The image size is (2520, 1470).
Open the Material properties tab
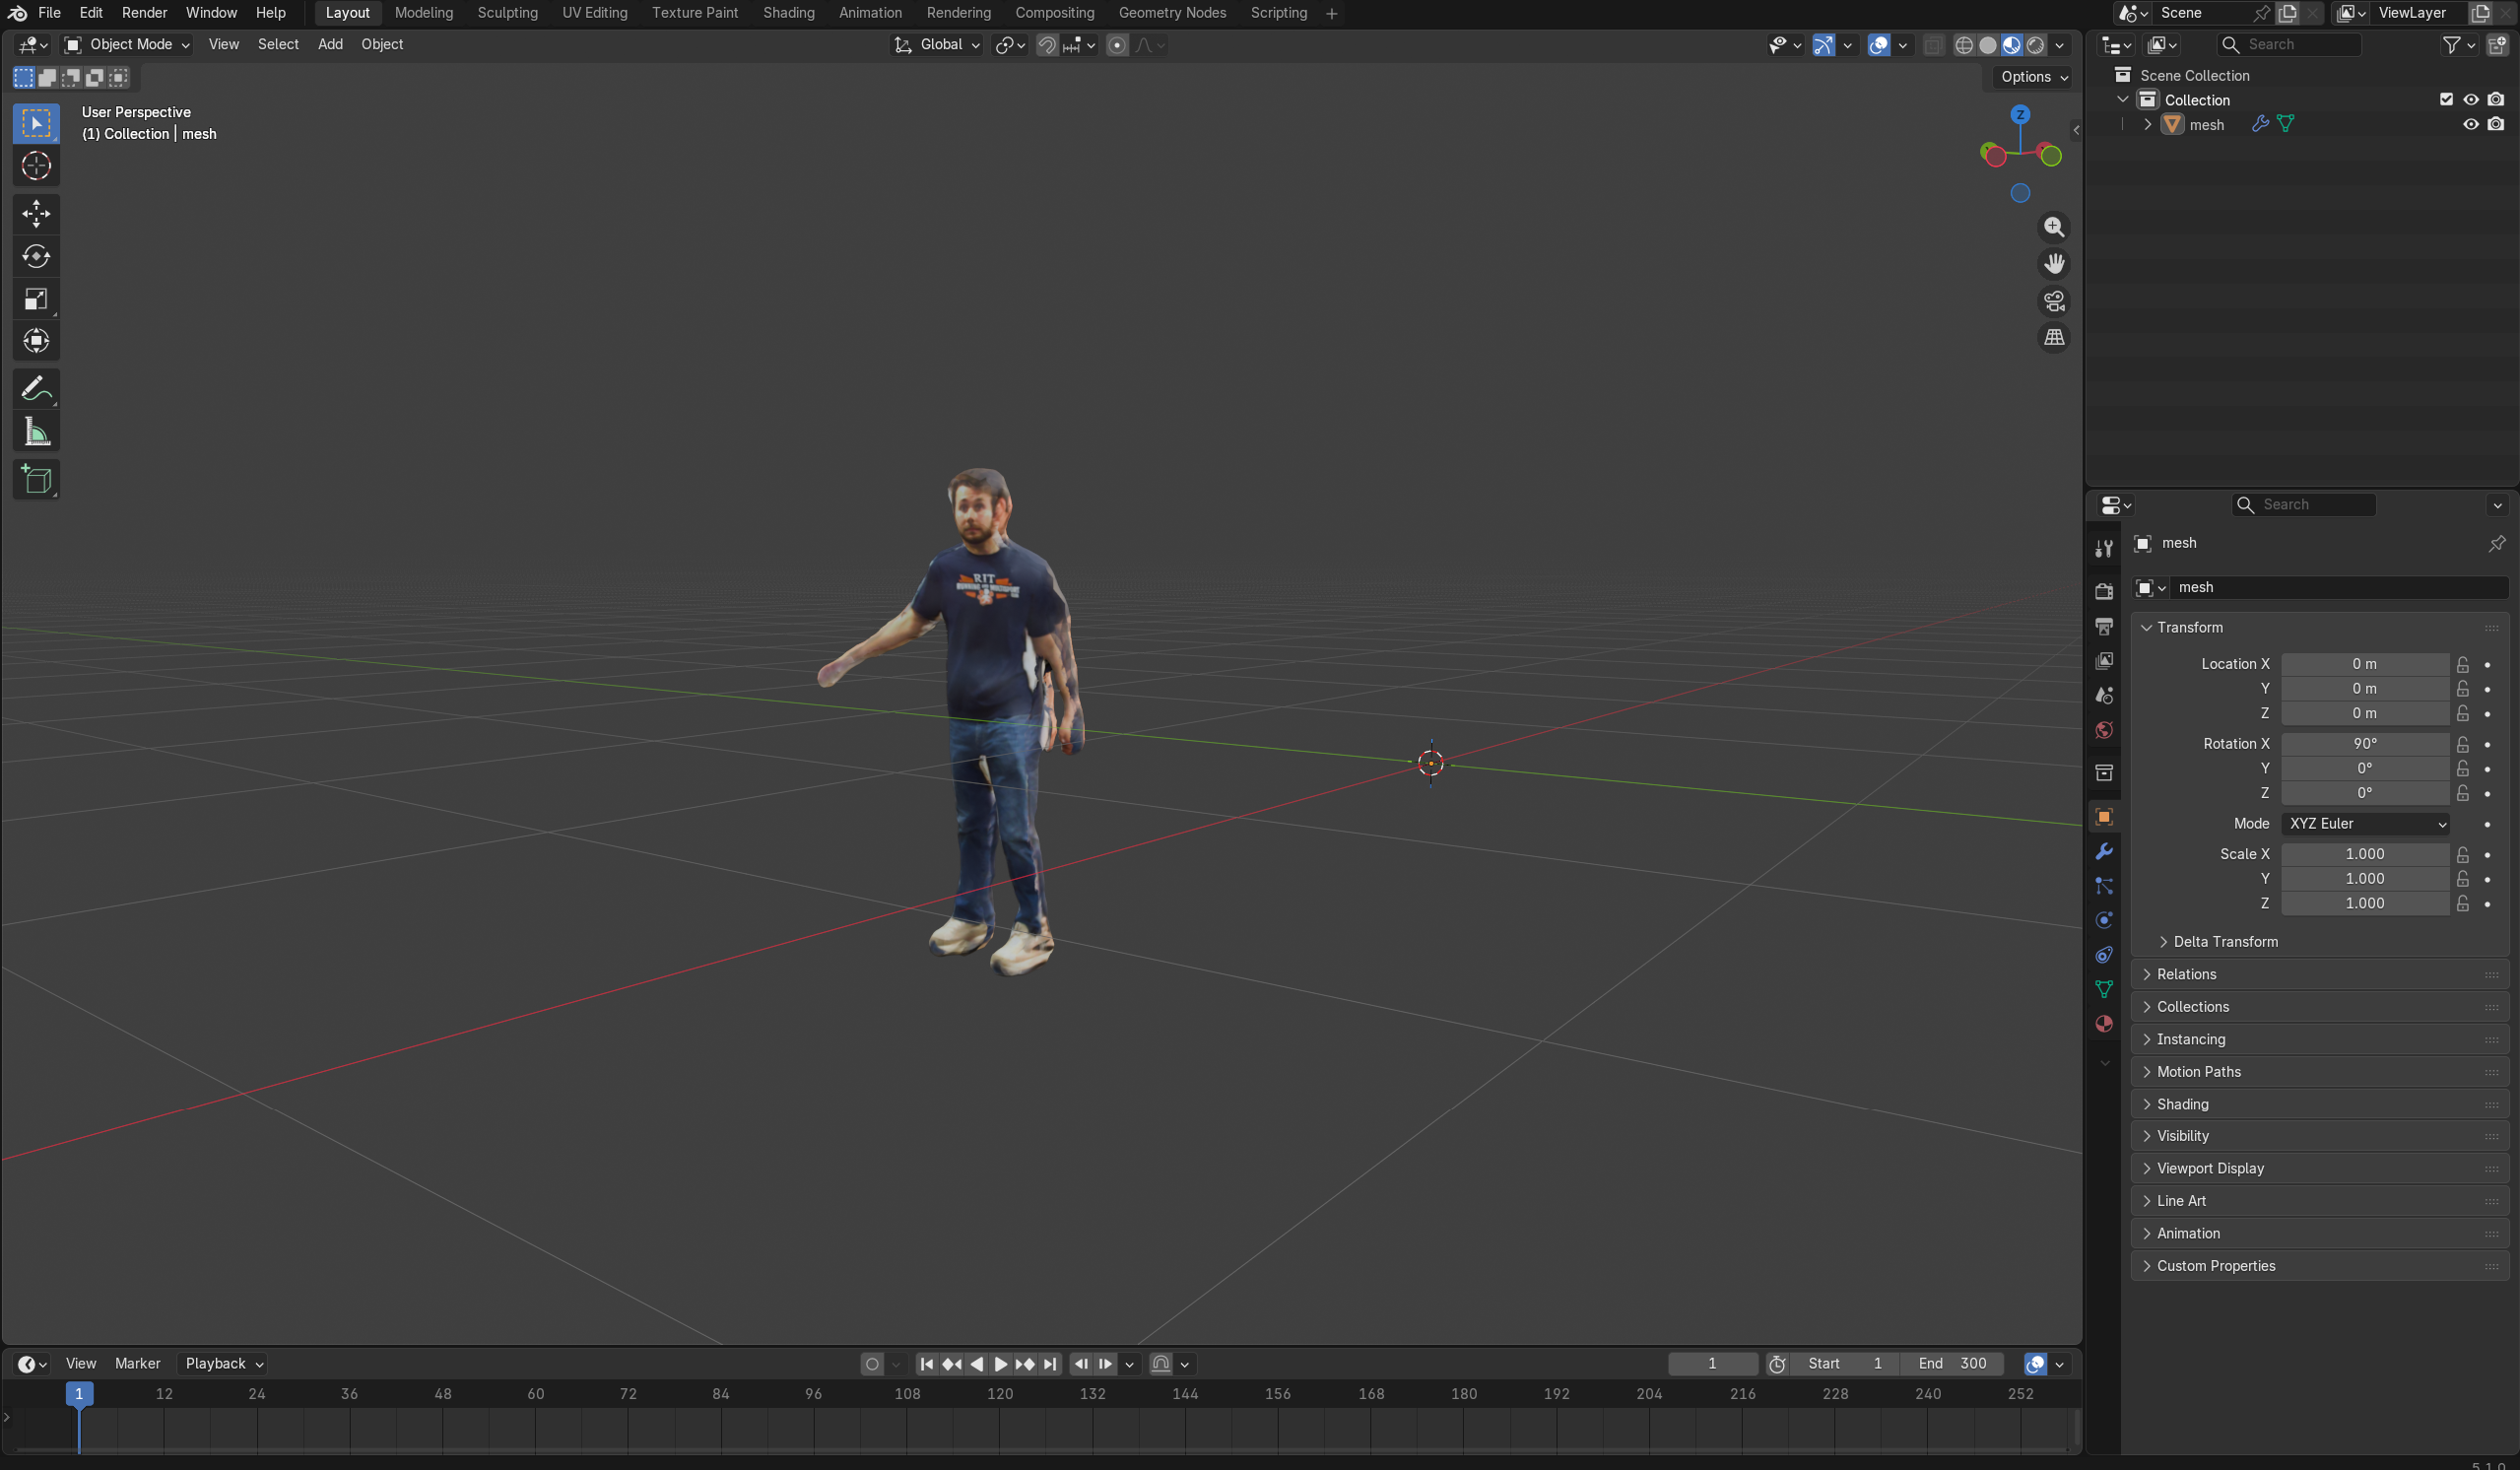2103,1024
